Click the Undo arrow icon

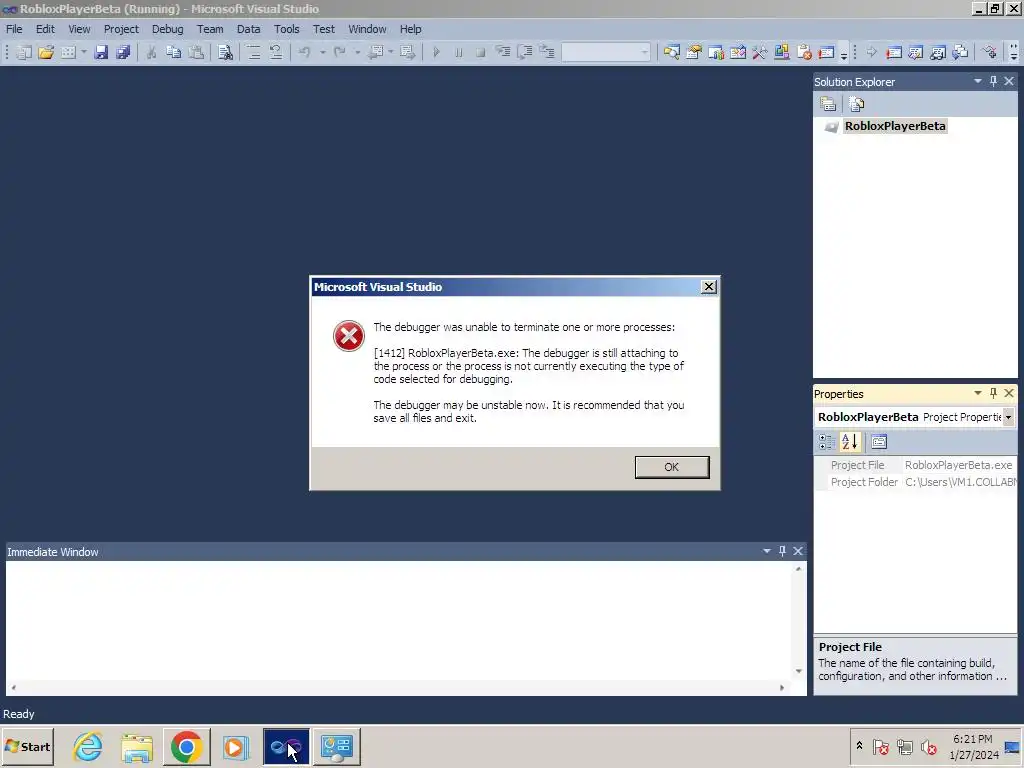click(304, 52)
